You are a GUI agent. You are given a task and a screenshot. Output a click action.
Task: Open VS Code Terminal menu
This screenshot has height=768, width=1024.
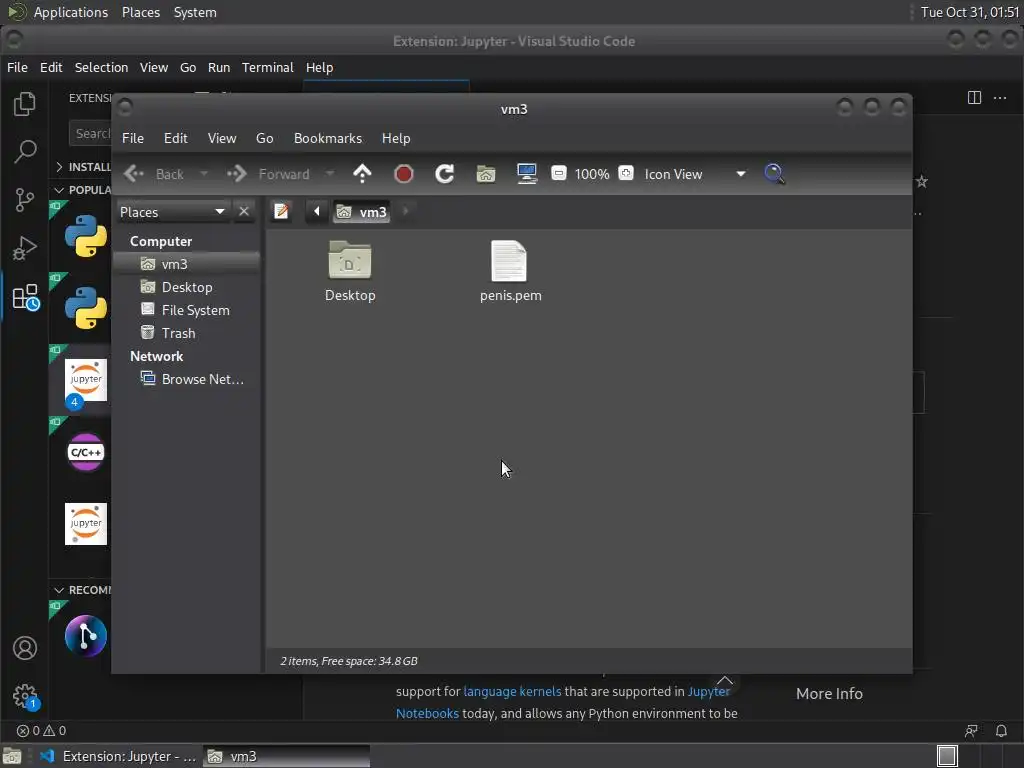pos(268,67)
